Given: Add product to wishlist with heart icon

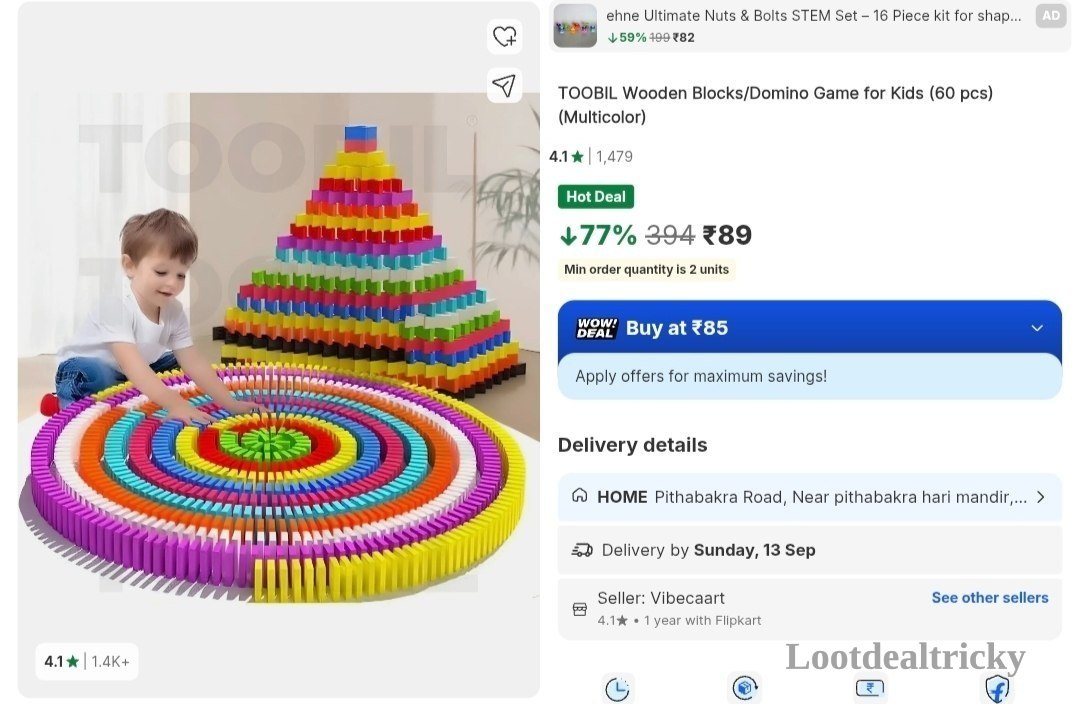Looking at the screenshot, I should [504, 36].
